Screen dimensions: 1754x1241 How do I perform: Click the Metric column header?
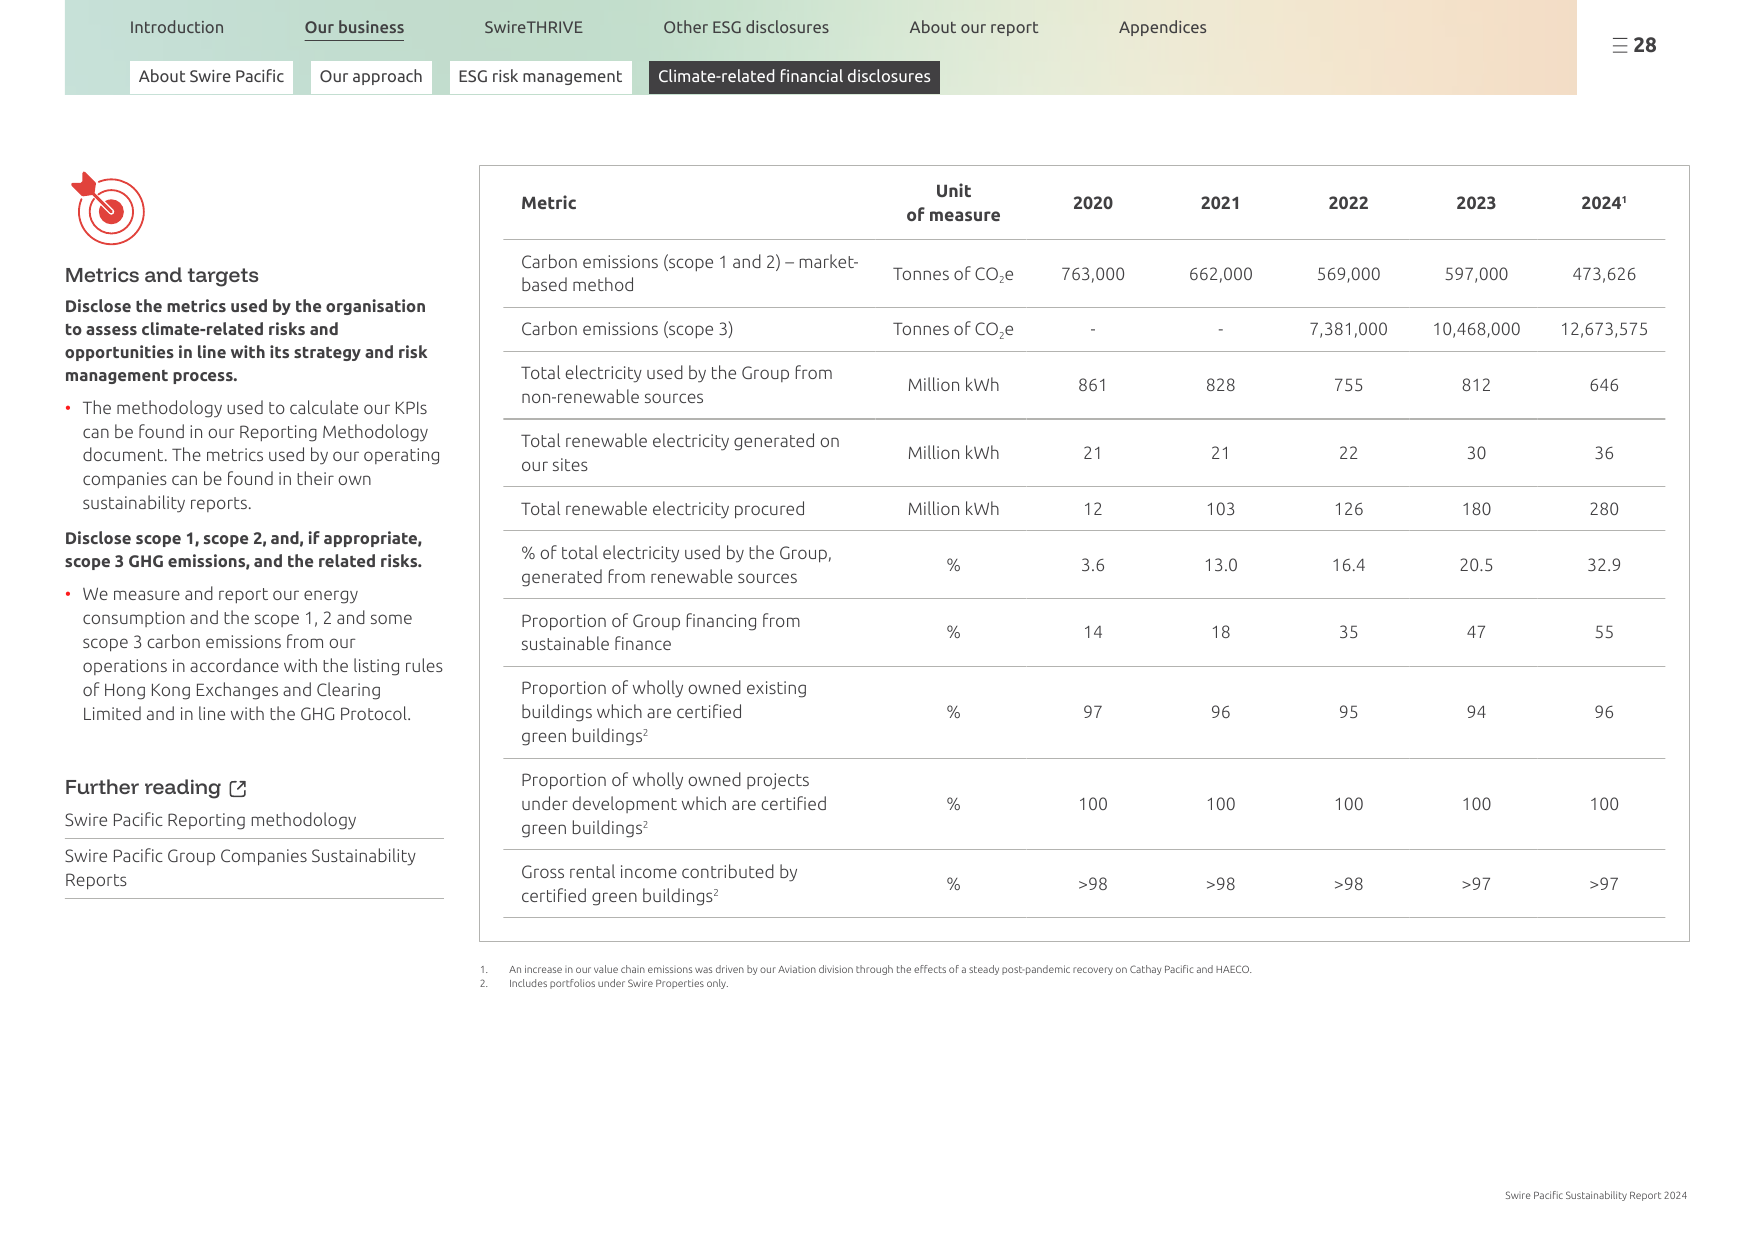click(548, 203)
